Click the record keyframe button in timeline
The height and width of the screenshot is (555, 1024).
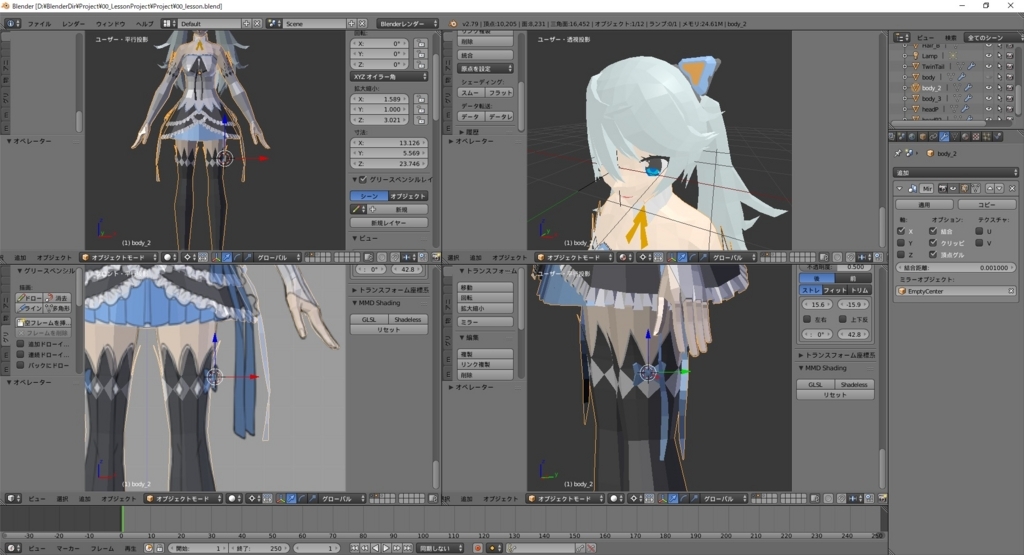coord(477,548)
